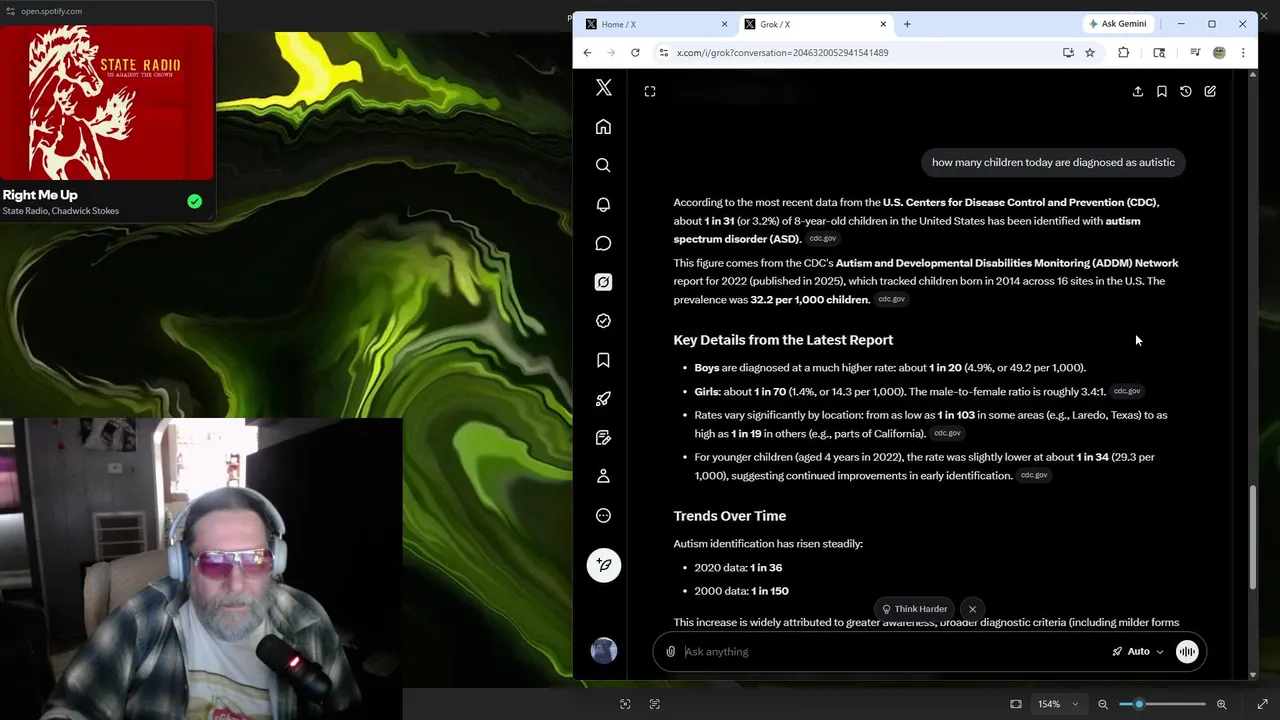Image resolution: width=1280 pixels, height=720 pixels.
Task: Click the Right Me Up song title
Action: tap(40, 195)
